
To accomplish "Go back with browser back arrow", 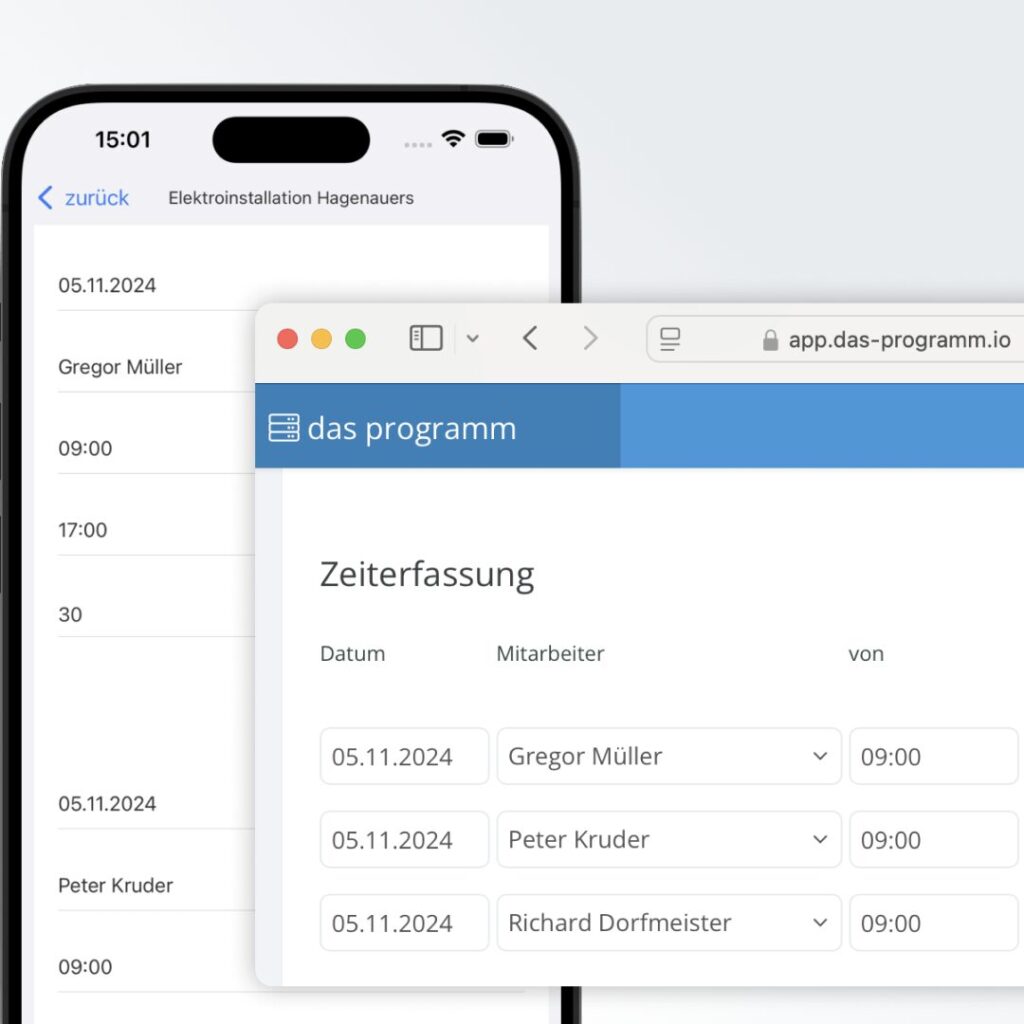I will (530, 338).
